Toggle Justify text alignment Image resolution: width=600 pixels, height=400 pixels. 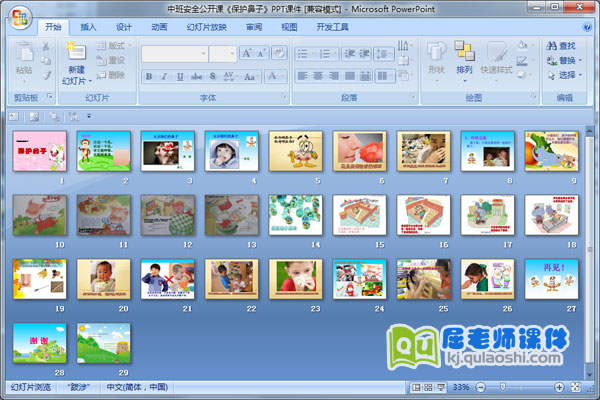[x=350, y=76]
